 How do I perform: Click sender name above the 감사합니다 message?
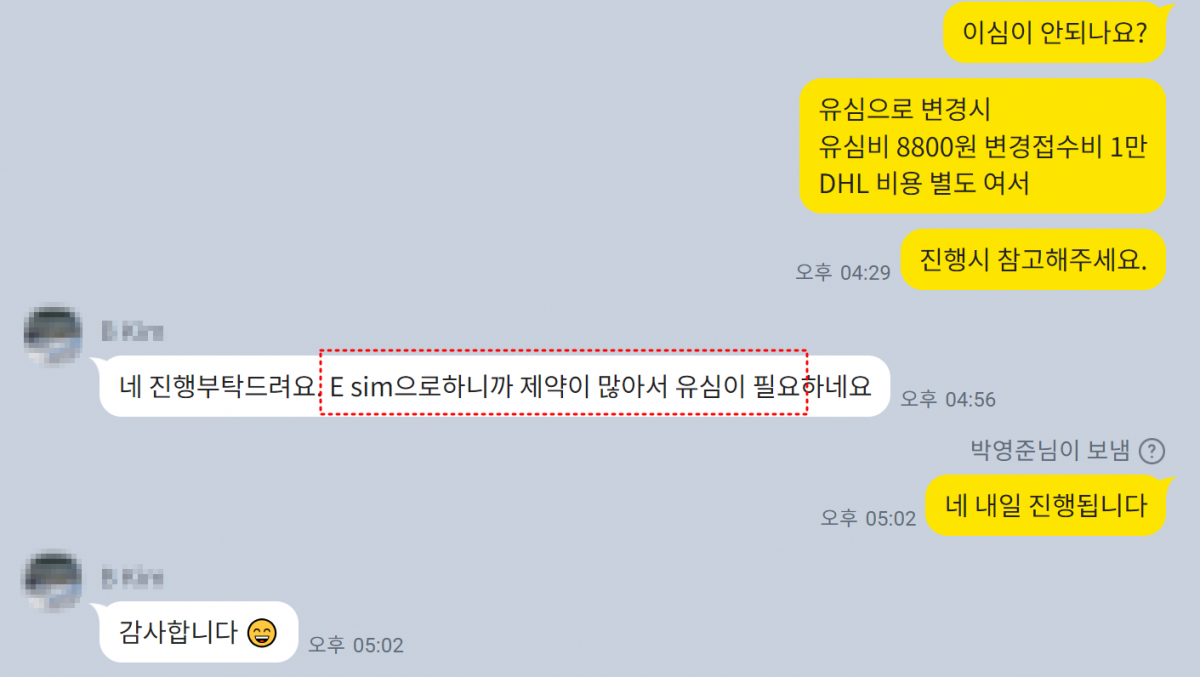[x=132, y=577]
